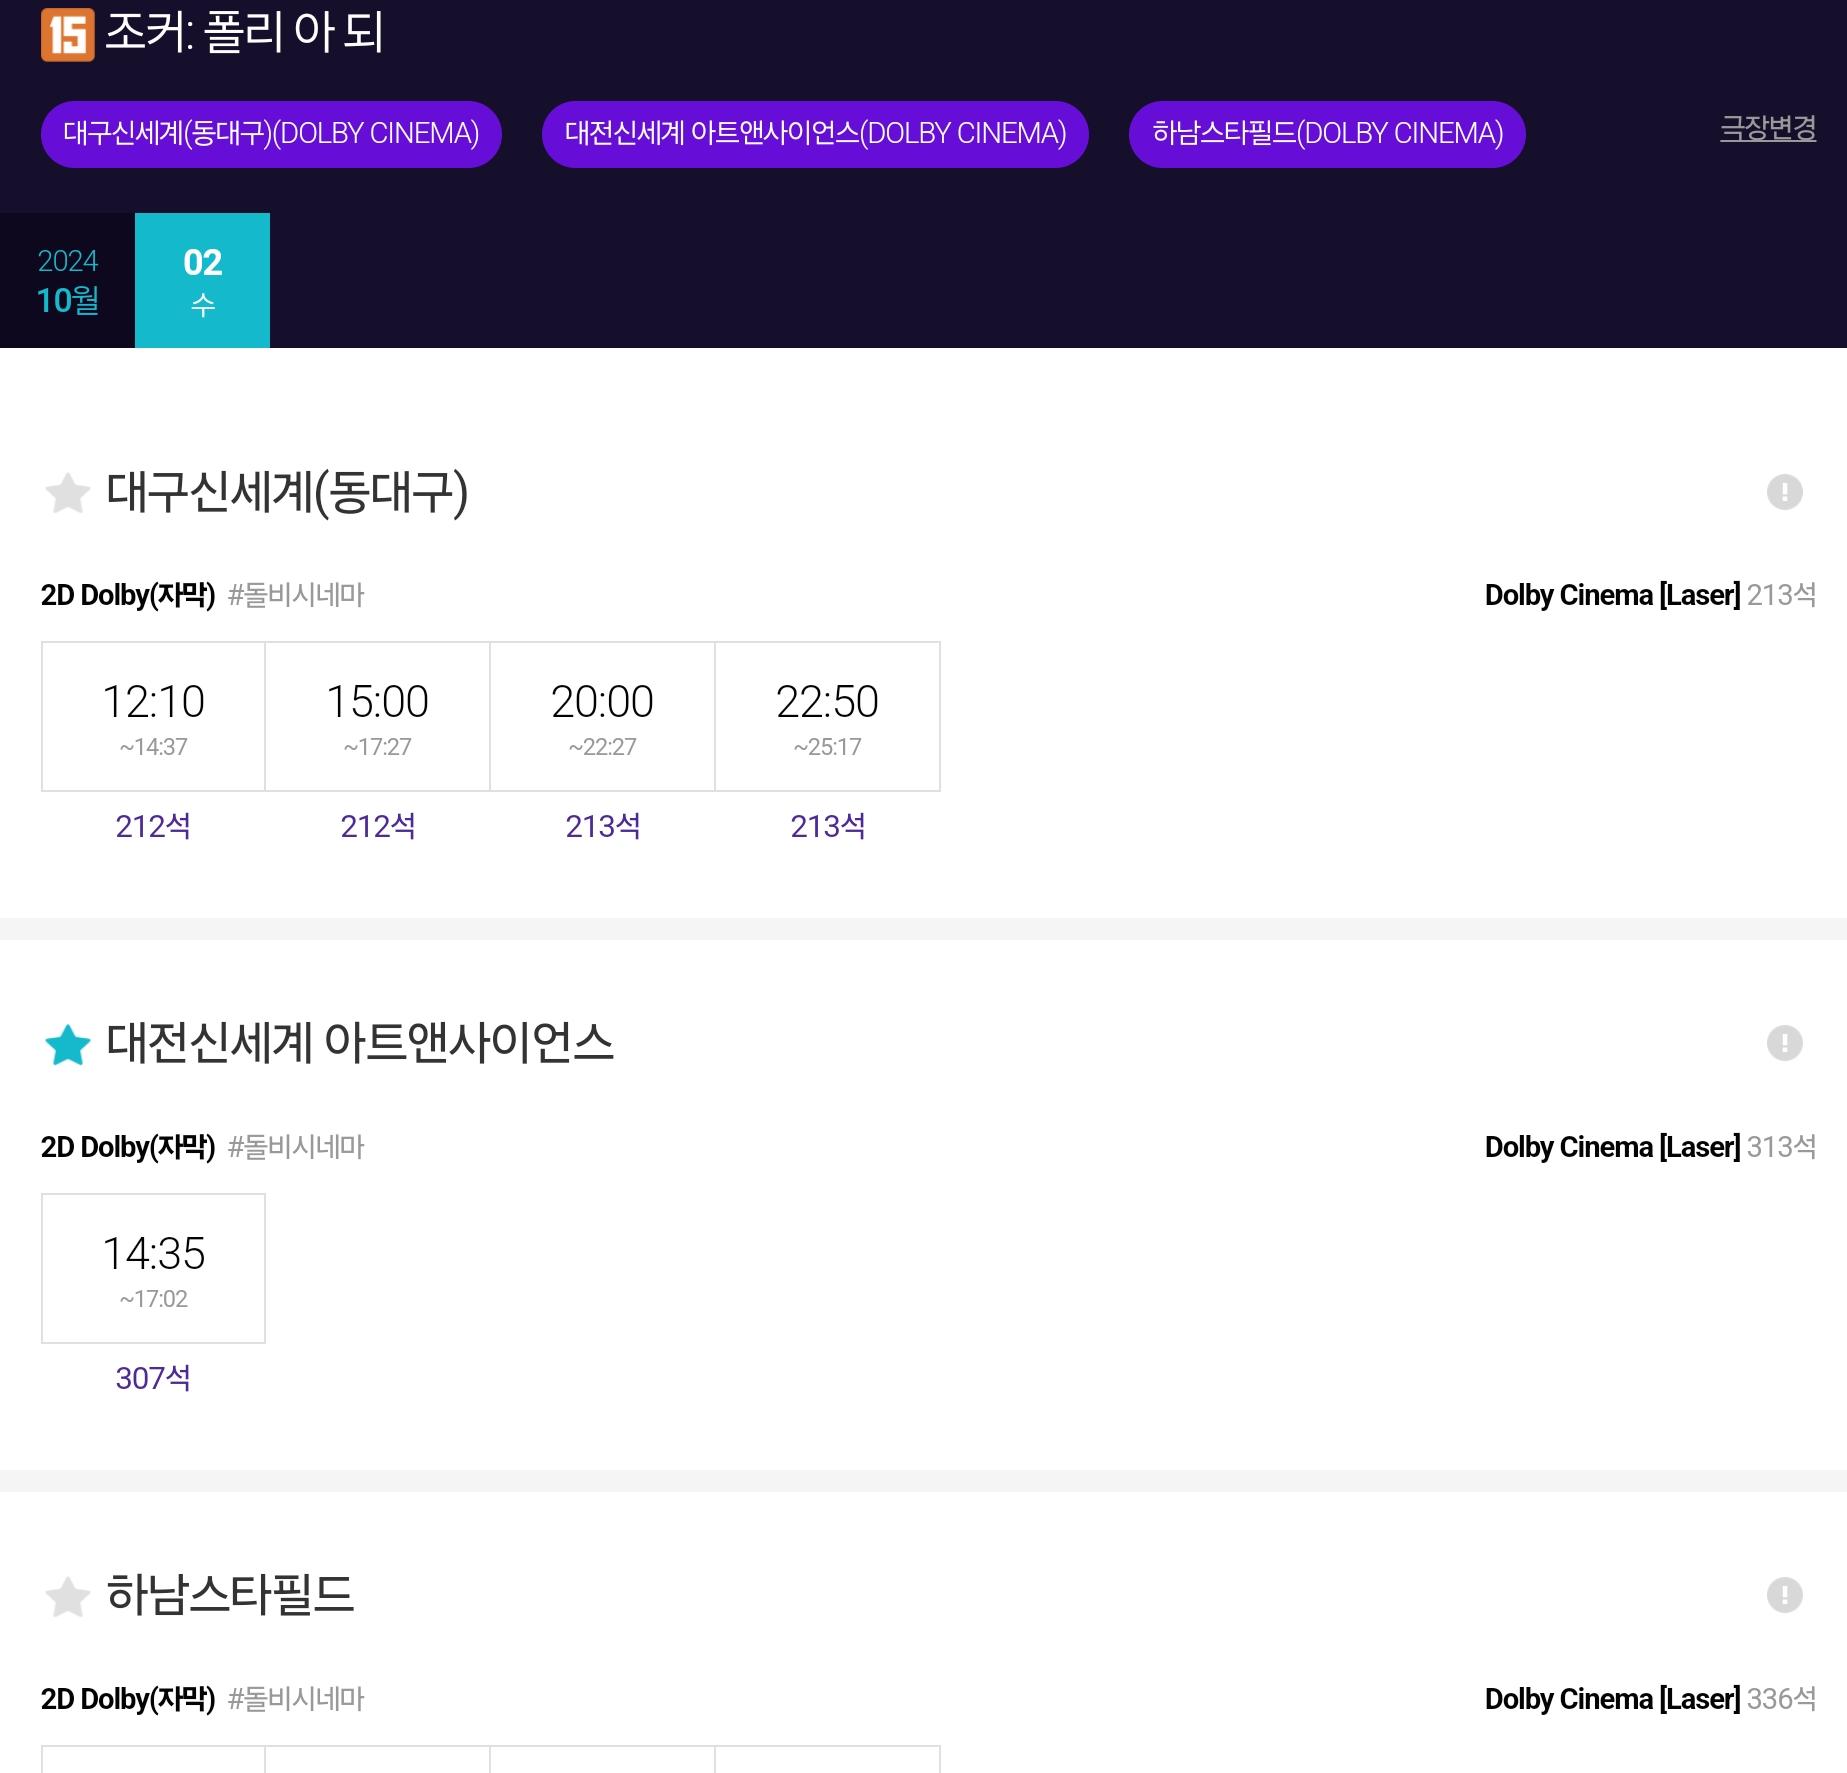
Task: Choose 15:00 showtime at 대구신세계
Action: pyautogui.click(x=378, y=716)
